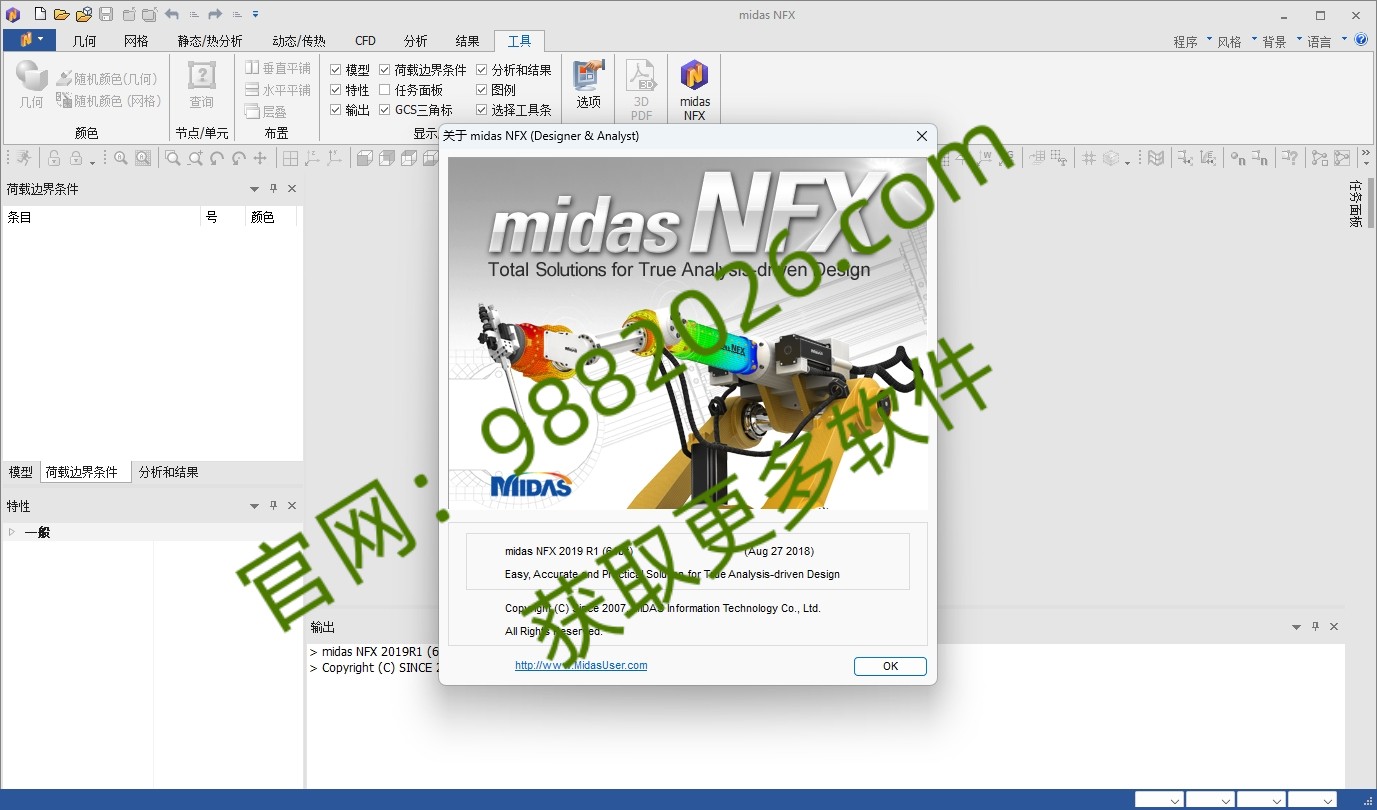The width and height of the screenshot is (1377, 810).
Task: Click the New file icon in quick access
Action: click(x=40, y=14)
